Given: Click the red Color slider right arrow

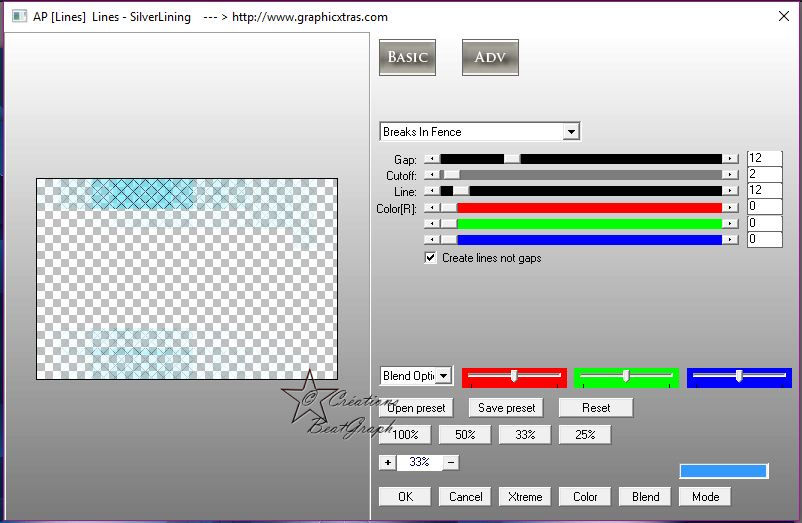Looking at the screenshot, I should tap(730, 208).
